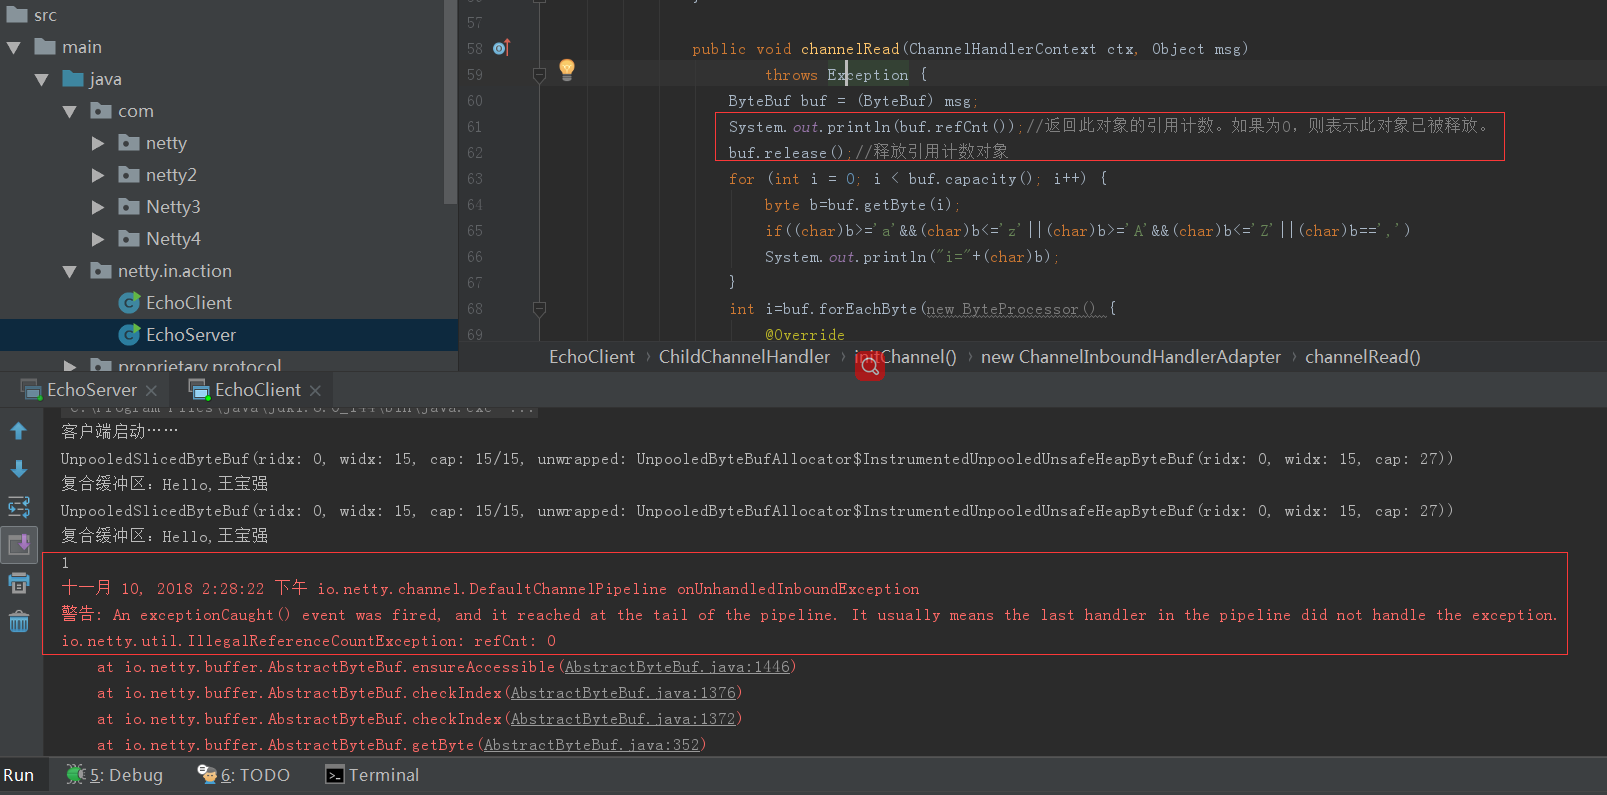Click the up arrow icon in the Run console toolbar
Viewport: 1607px width, 795px height.
point(18,431)
